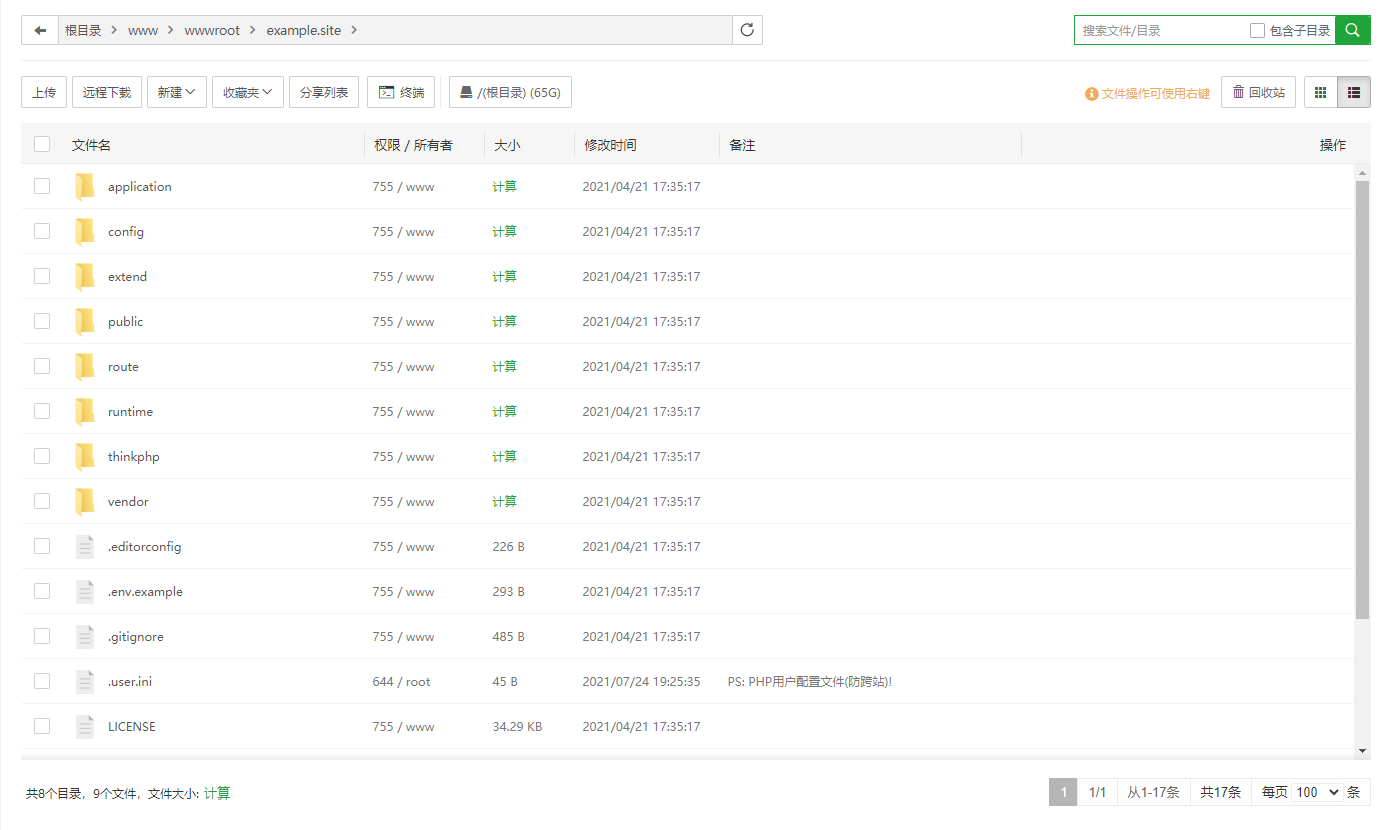Expand the New (新建) dropdown
The width and height of the screenshot is (1391, 830).
click(177, 93)
